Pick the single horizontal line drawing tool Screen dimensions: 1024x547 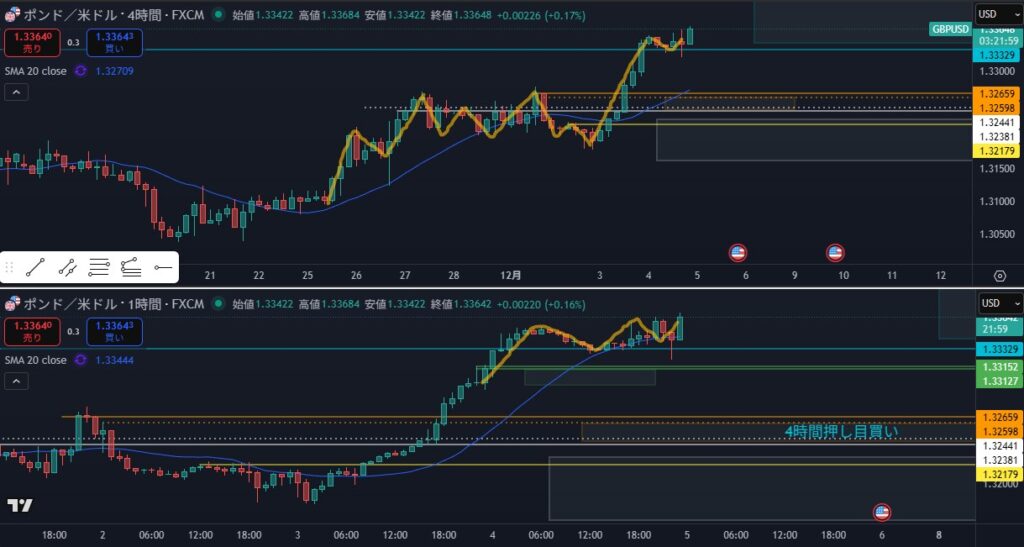(163, 267)
